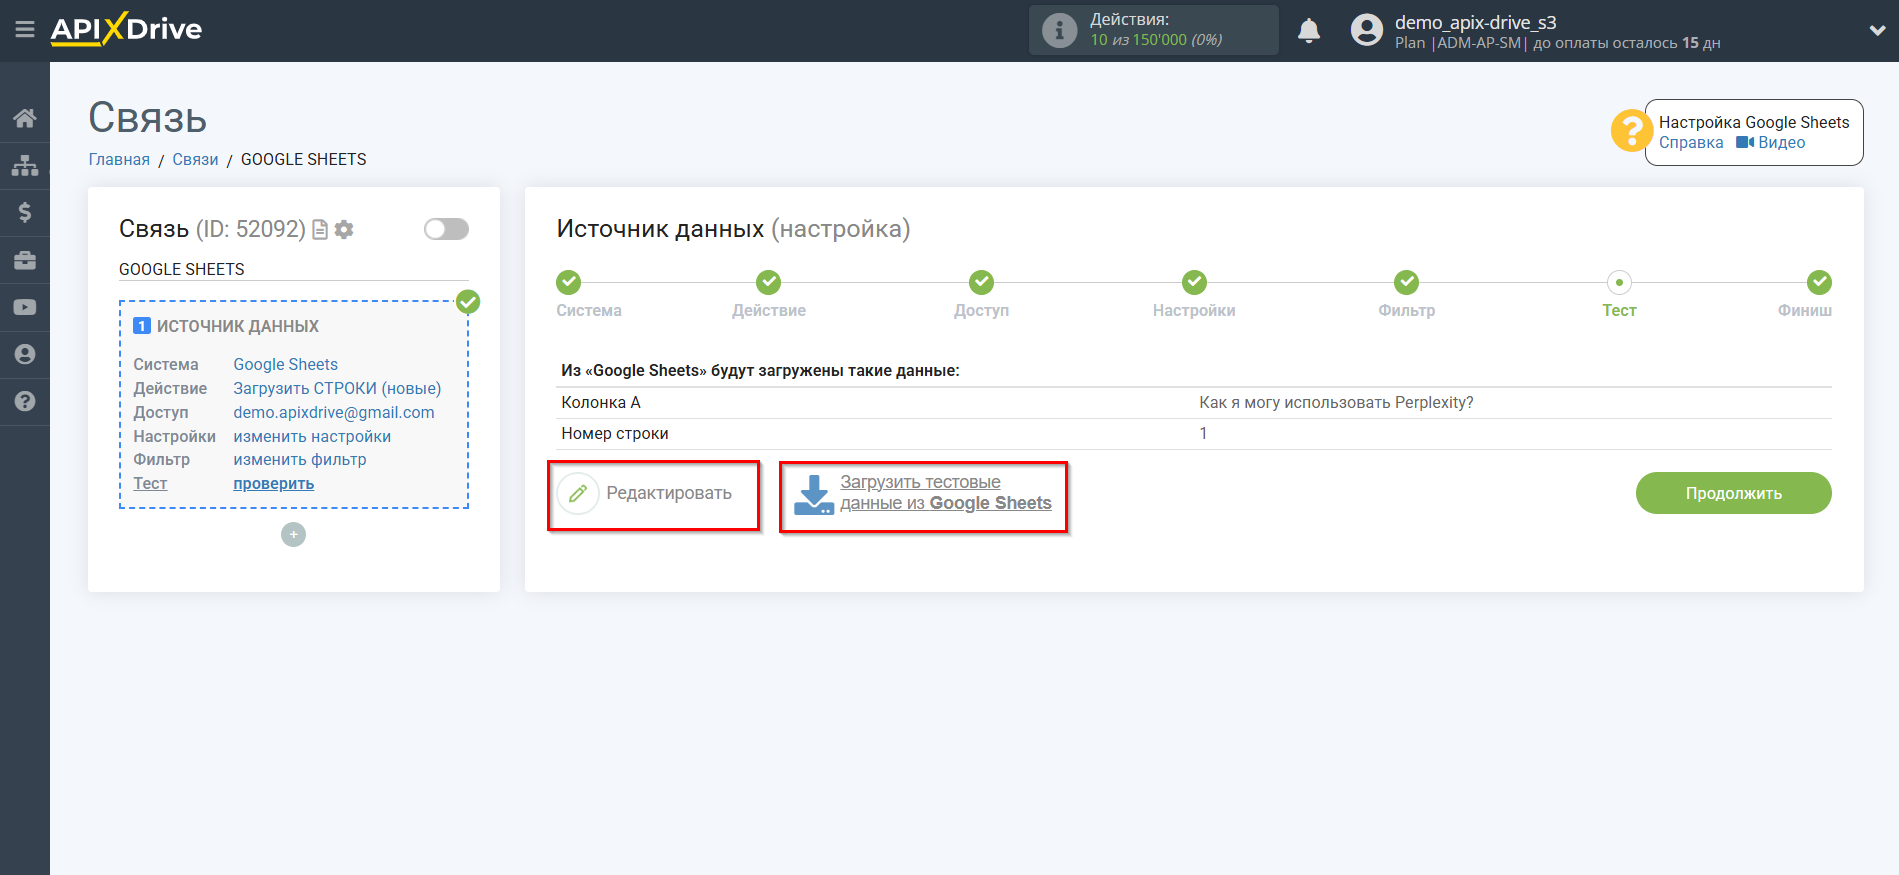Open the Видео help link

(x=1771, y=143)
